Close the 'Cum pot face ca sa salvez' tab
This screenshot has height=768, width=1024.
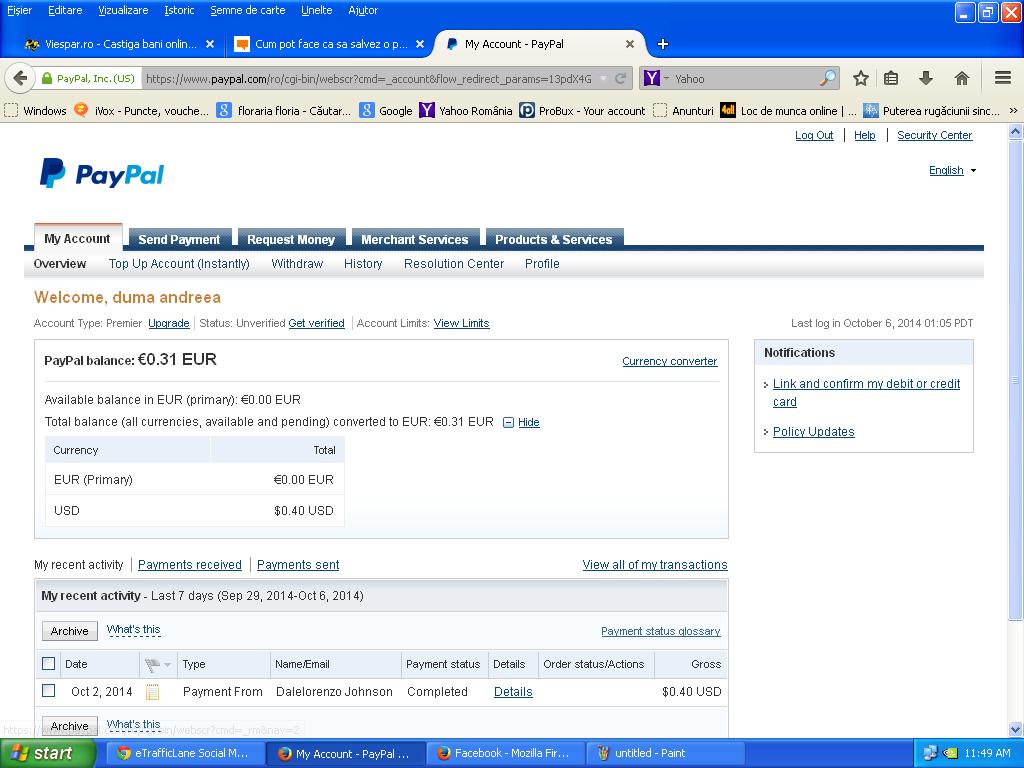click(420, 44)
